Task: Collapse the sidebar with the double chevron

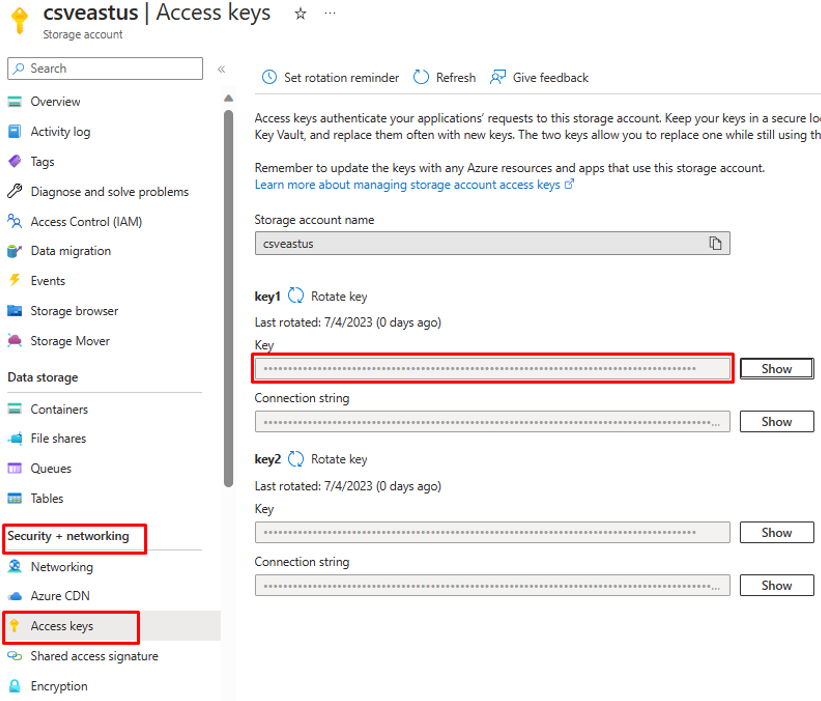Action: pyautogui.click(x=221, y=69)
